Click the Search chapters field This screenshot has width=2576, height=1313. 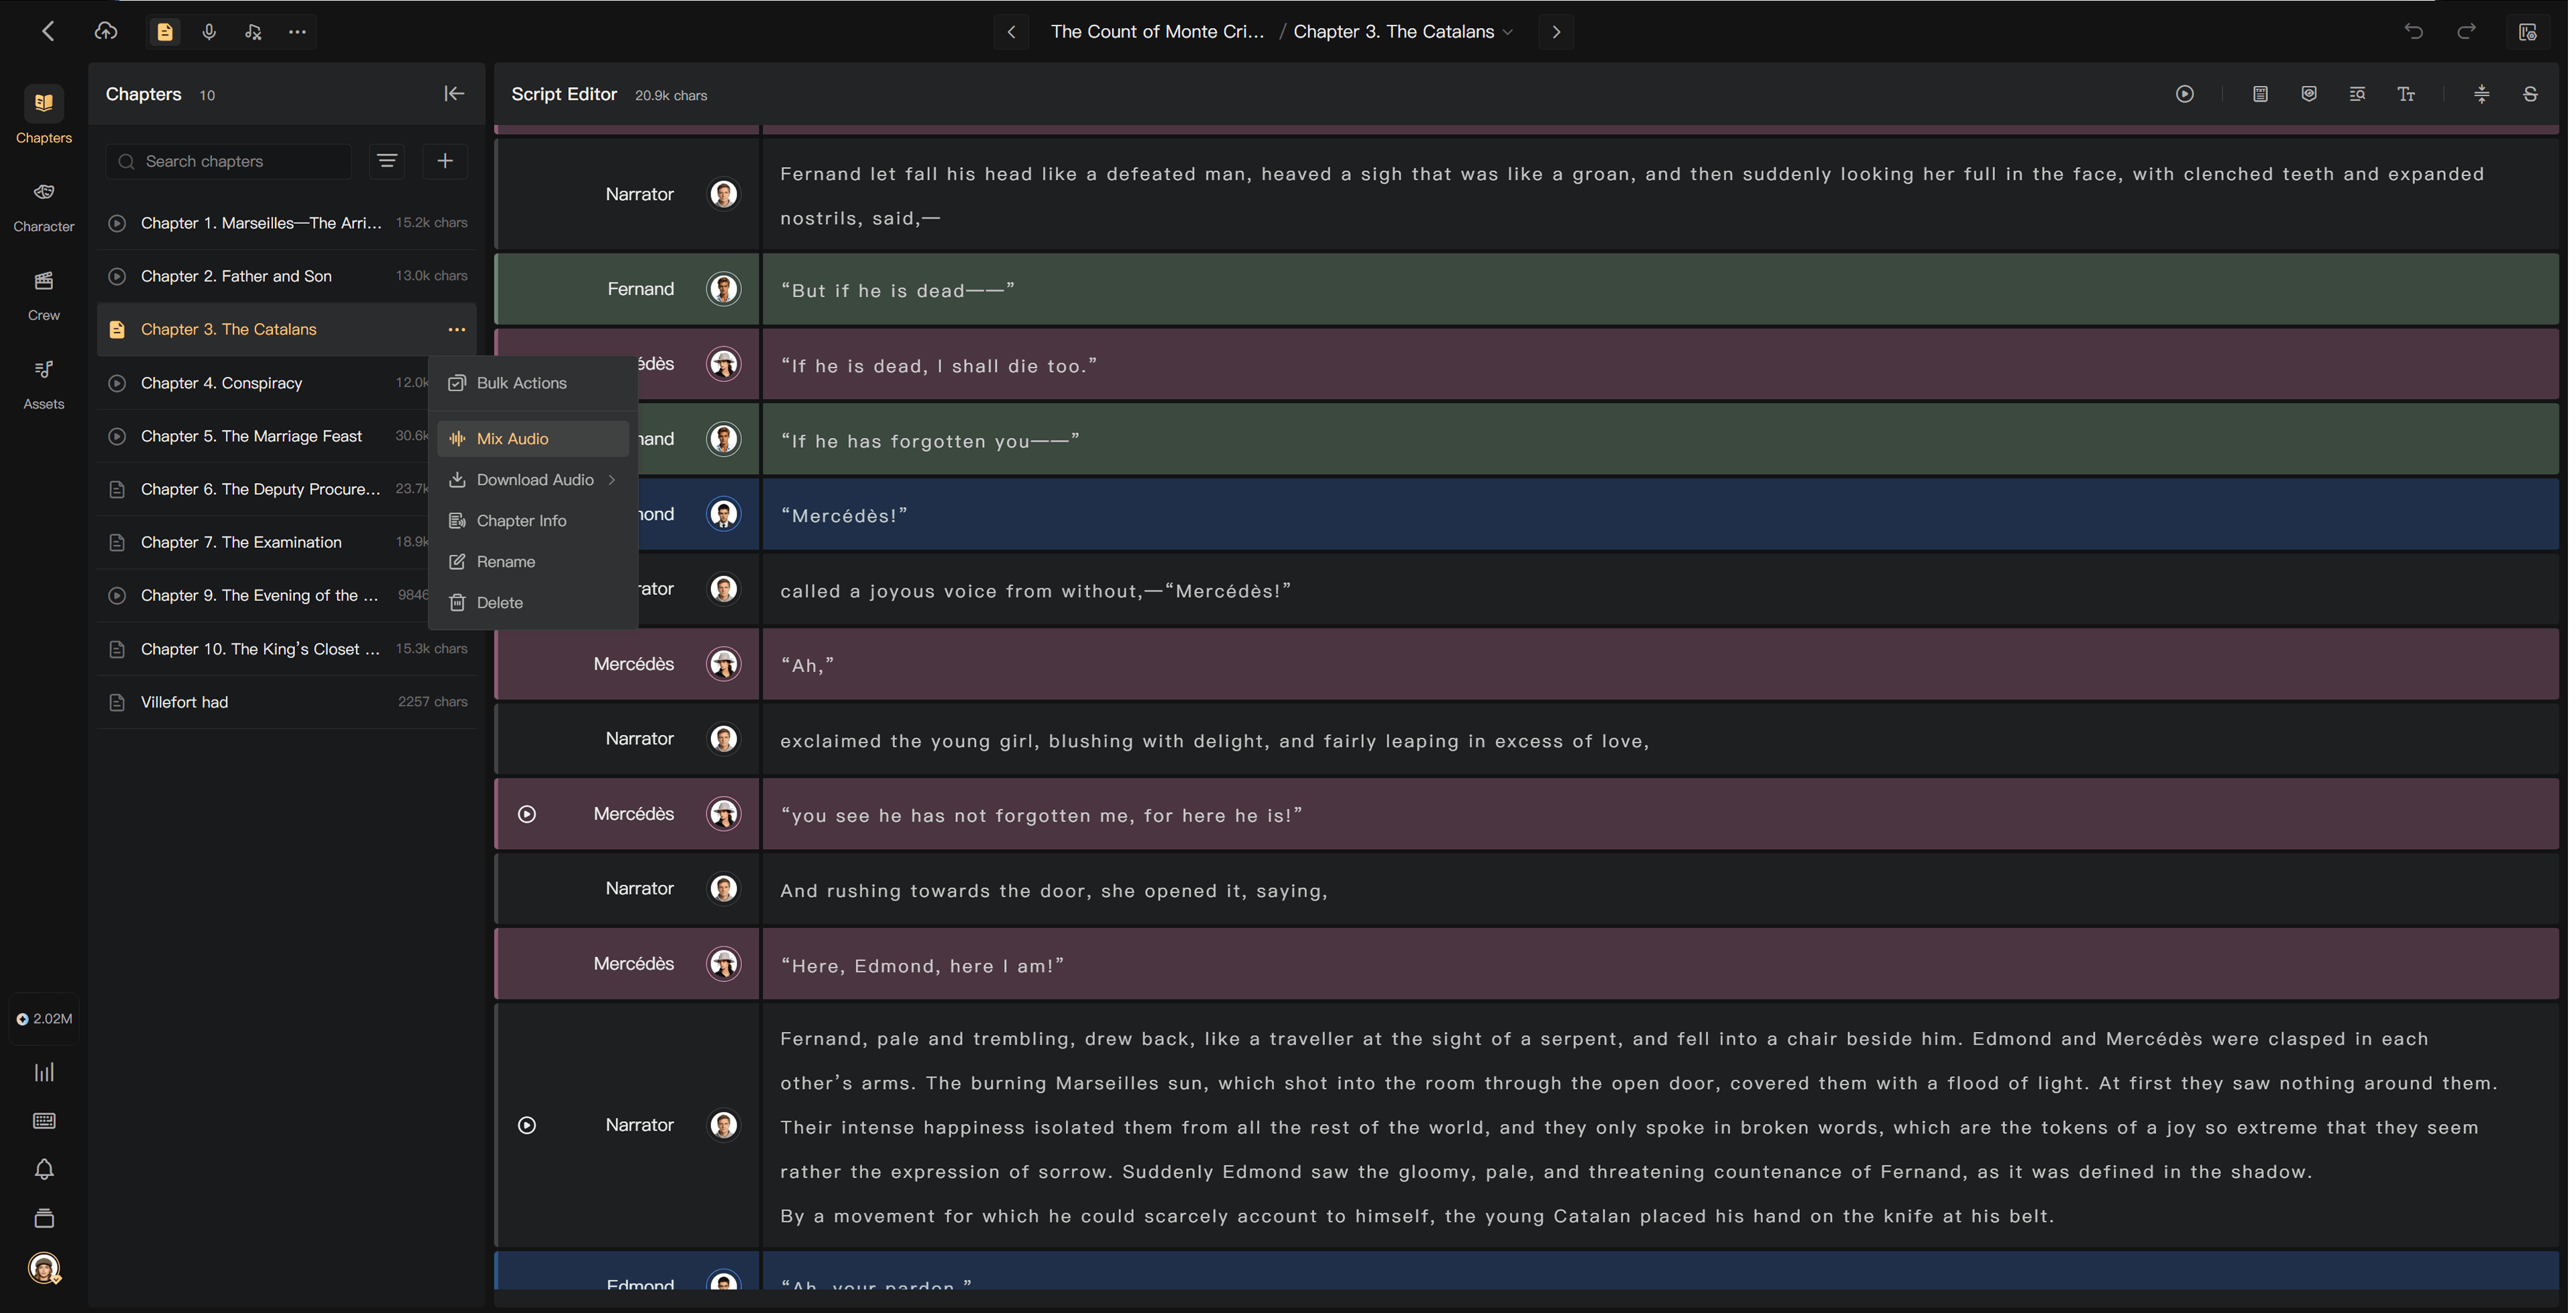click(229, 161)
